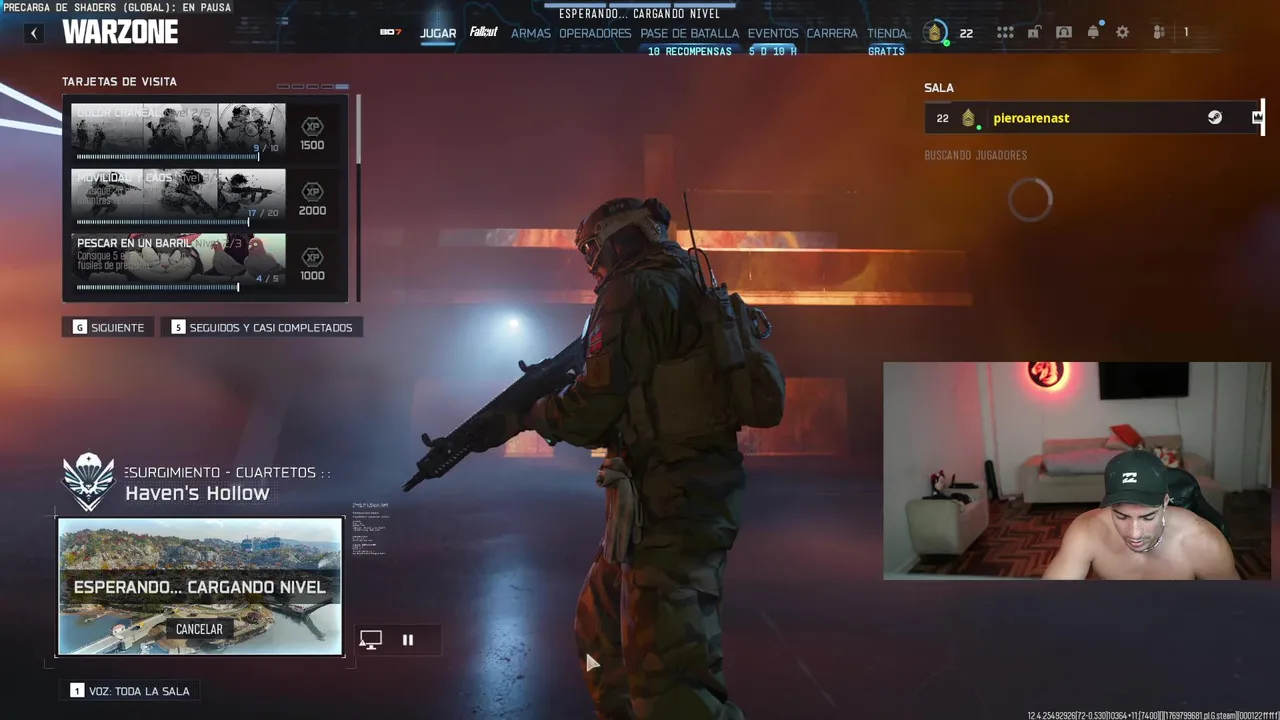Click the padlock unlock icon

click(1034, 33)
